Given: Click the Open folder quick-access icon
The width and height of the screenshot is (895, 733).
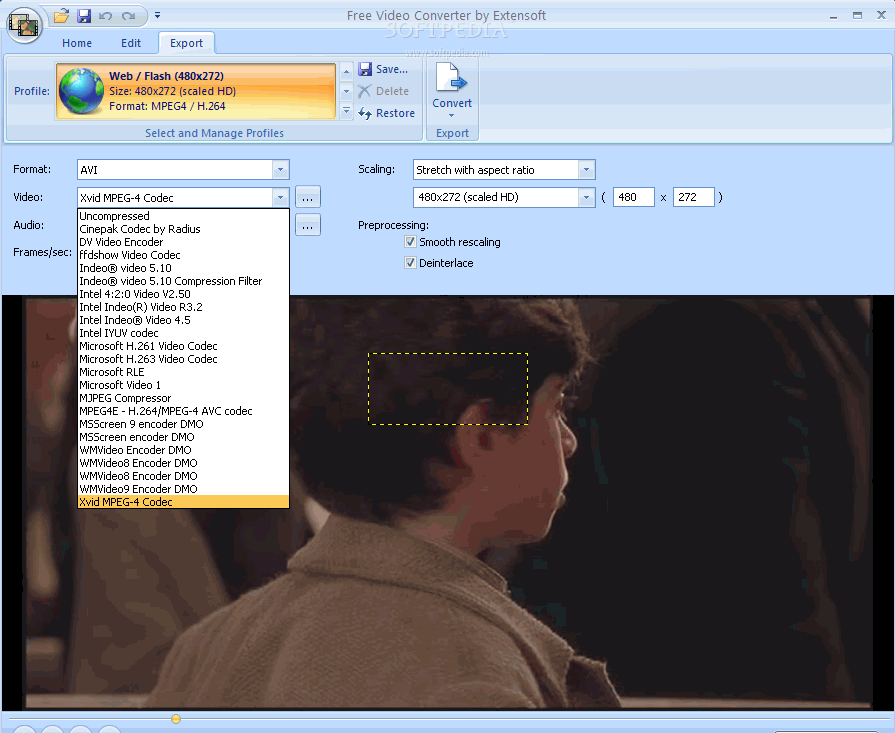Looking at the screenshot, I should click(x=62, y=15).
